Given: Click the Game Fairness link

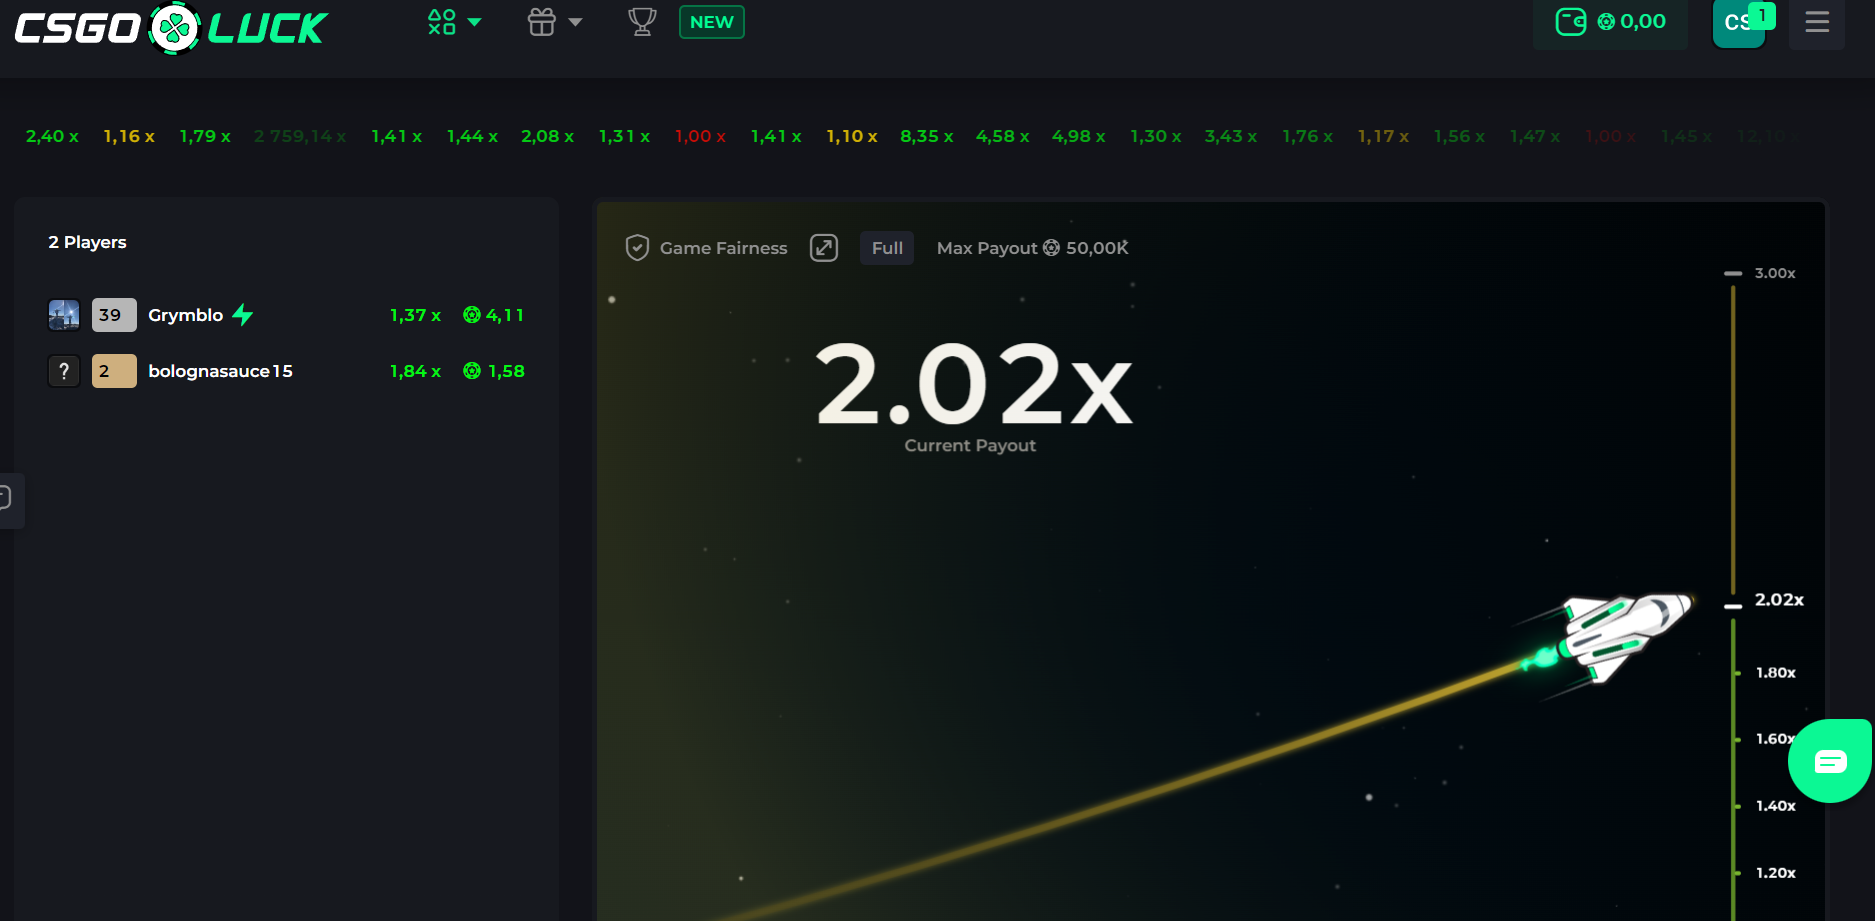Looking at the screenshot, I should coord(723,248).
